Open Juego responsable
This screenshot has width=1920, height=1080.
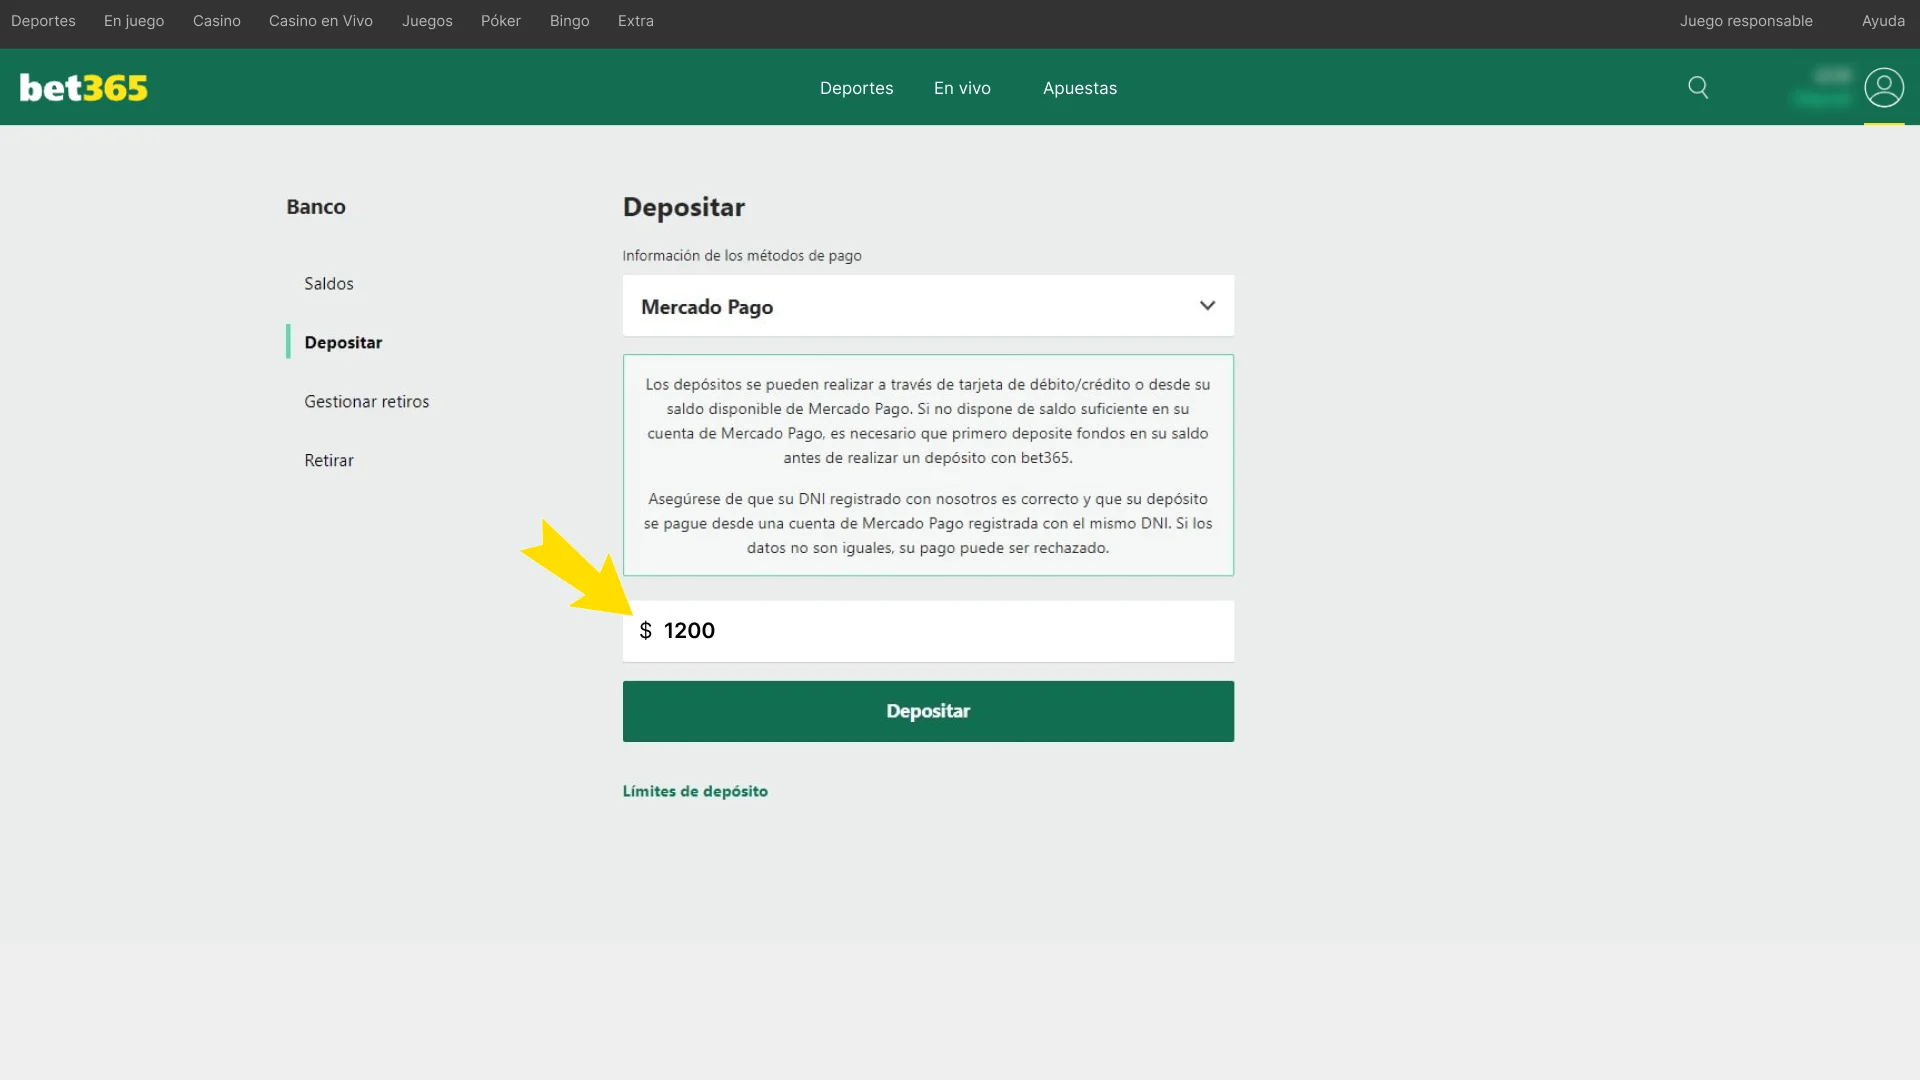pyautogui.click(x=1746, y=20)
